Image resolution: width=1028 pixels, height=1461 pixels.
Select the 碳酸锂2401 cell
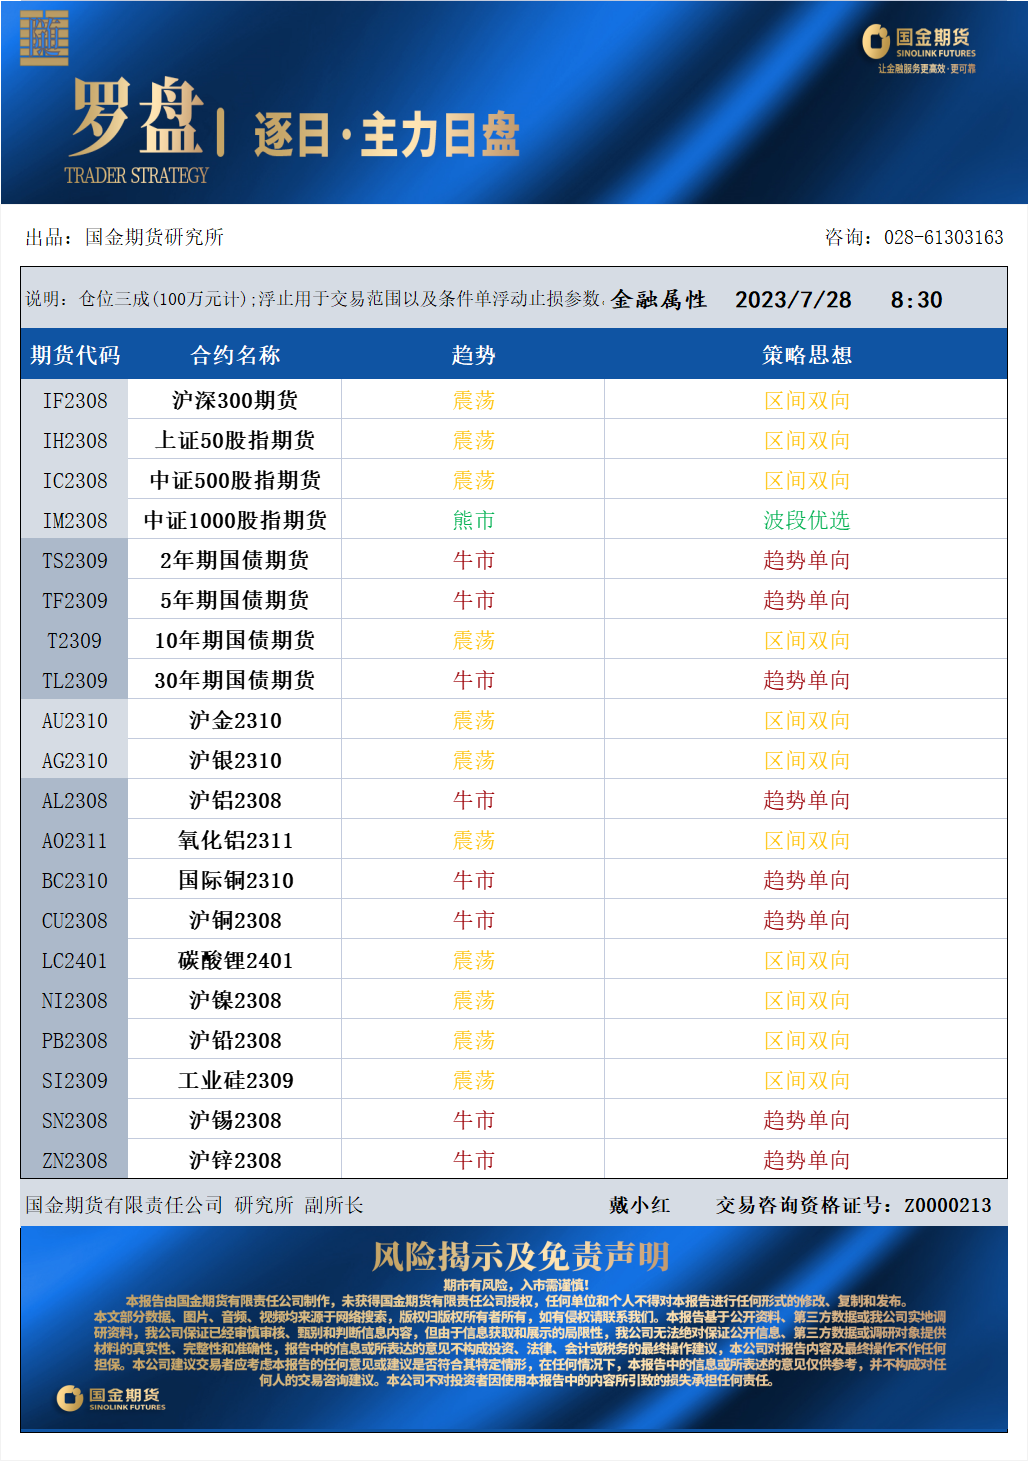[x=235, y=960]
